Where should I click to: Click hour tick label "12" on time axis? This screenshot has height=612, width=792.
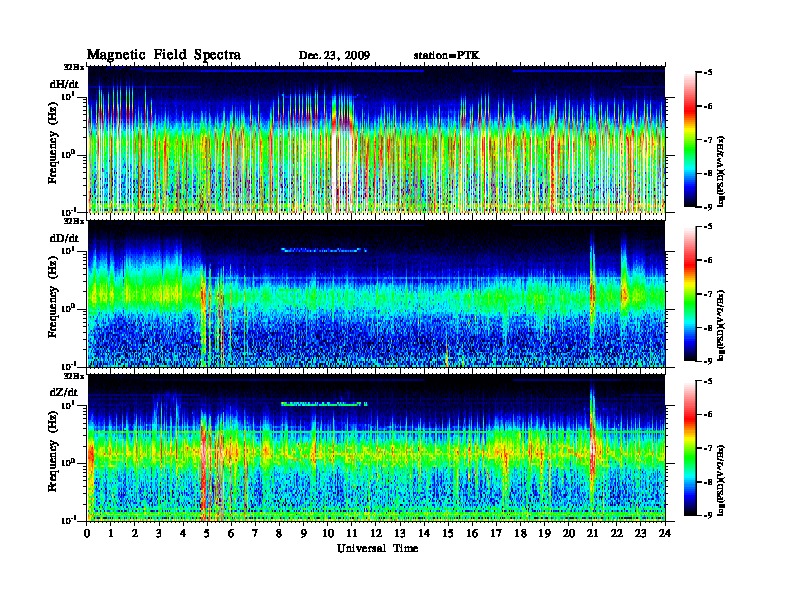click(376, 534)
